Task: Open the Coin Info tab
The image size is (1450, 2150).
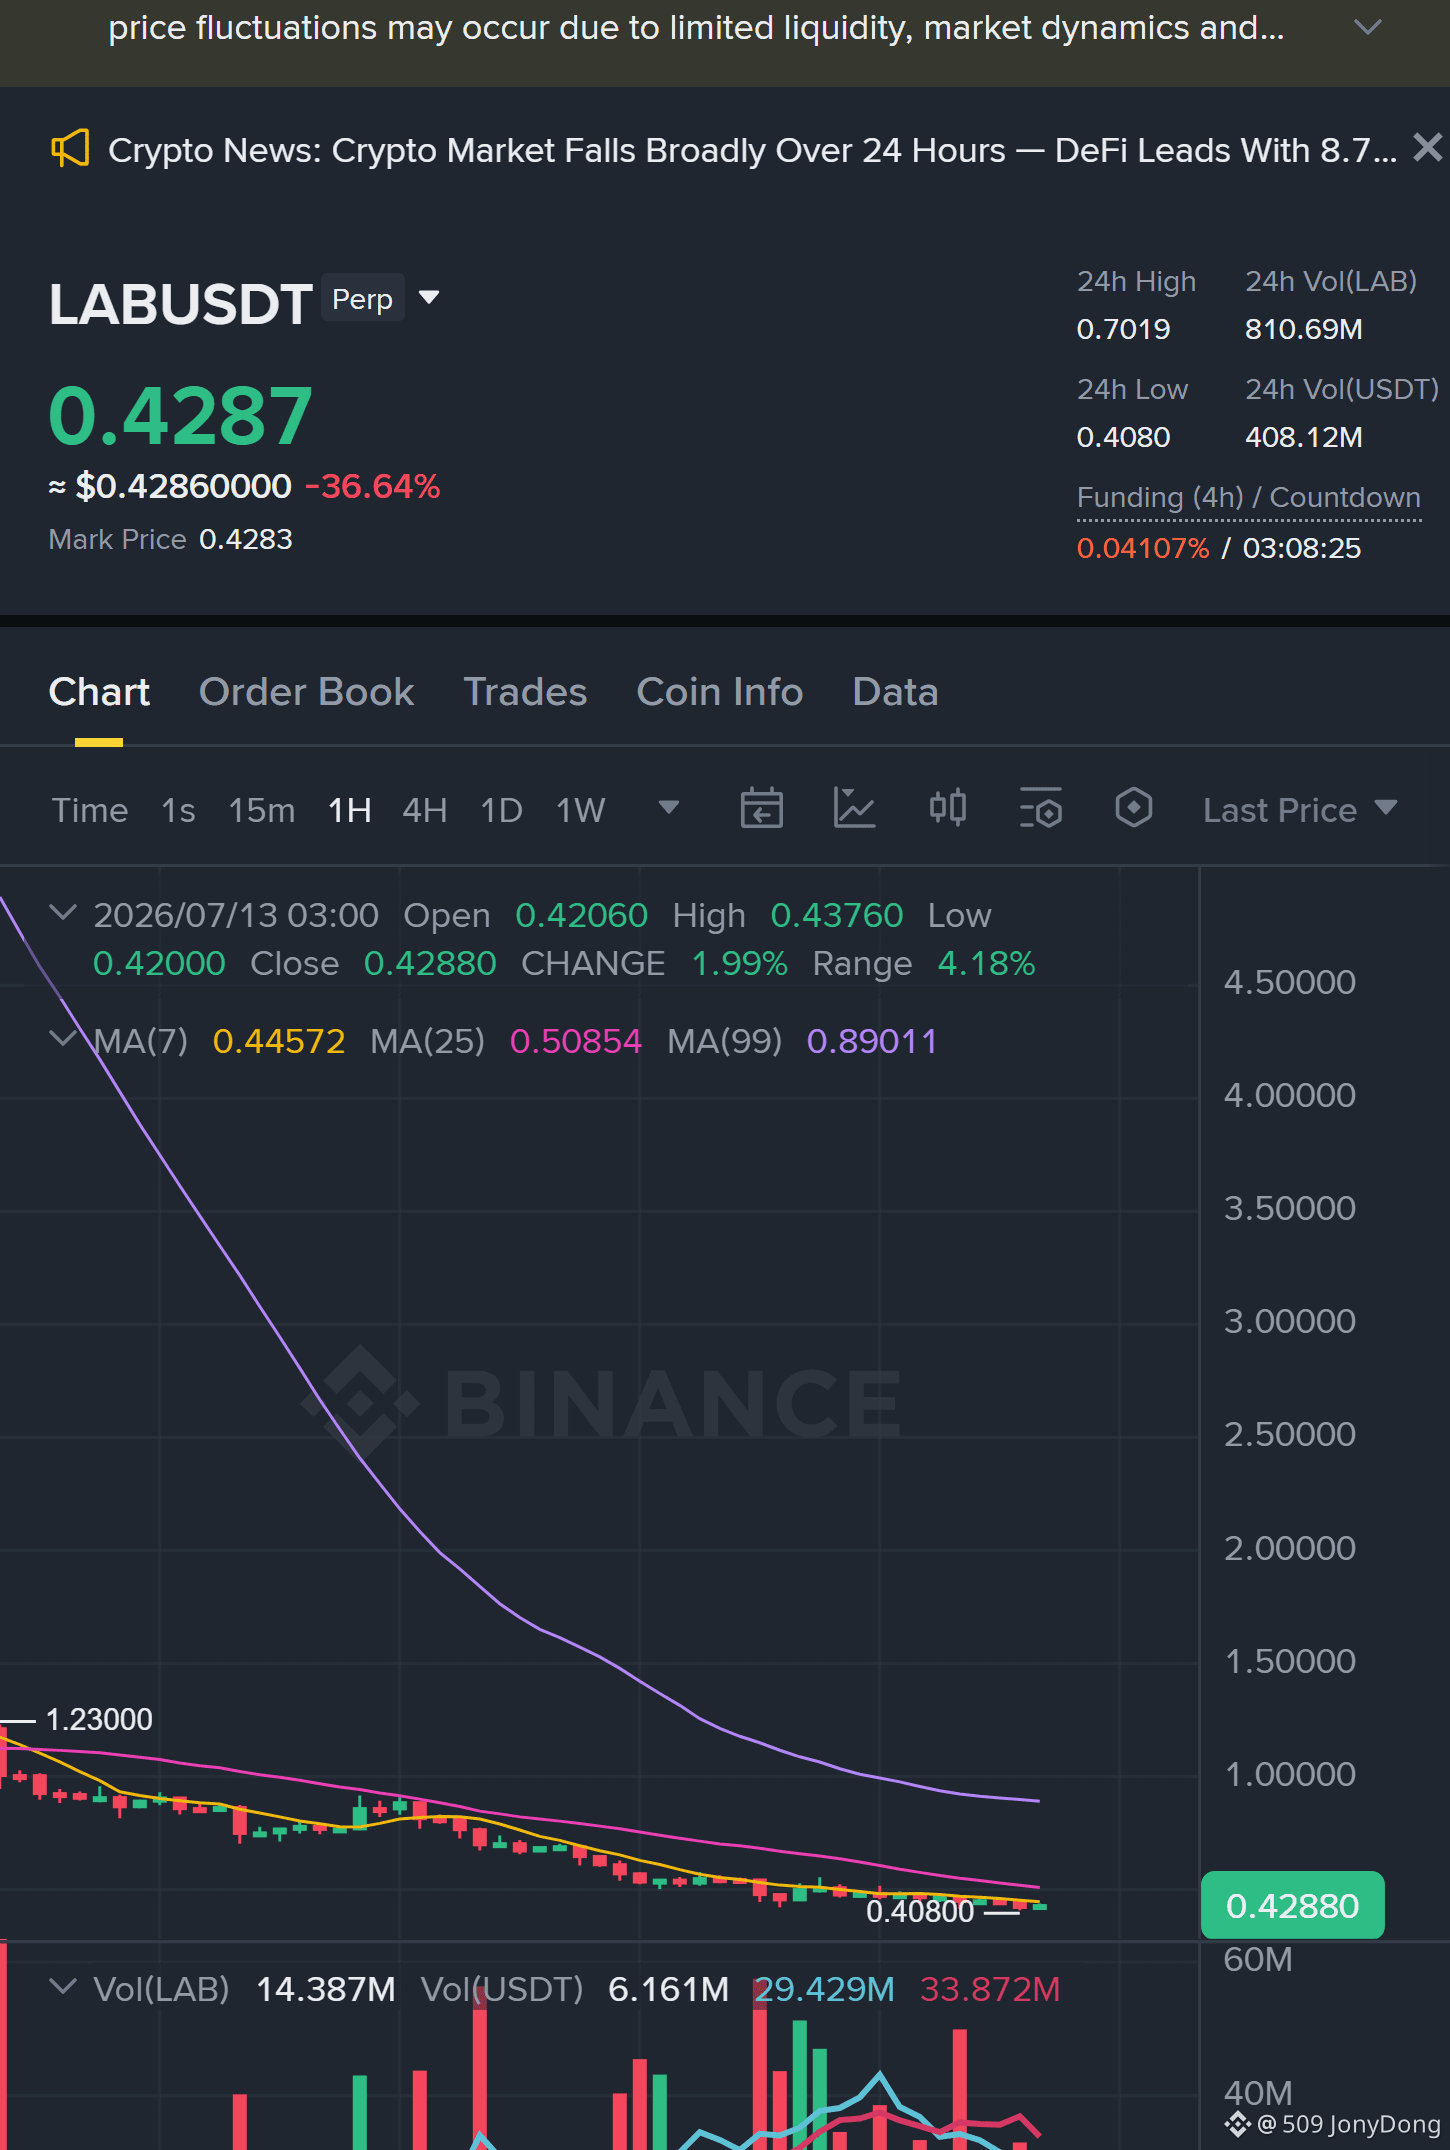Action: (720, 692)
